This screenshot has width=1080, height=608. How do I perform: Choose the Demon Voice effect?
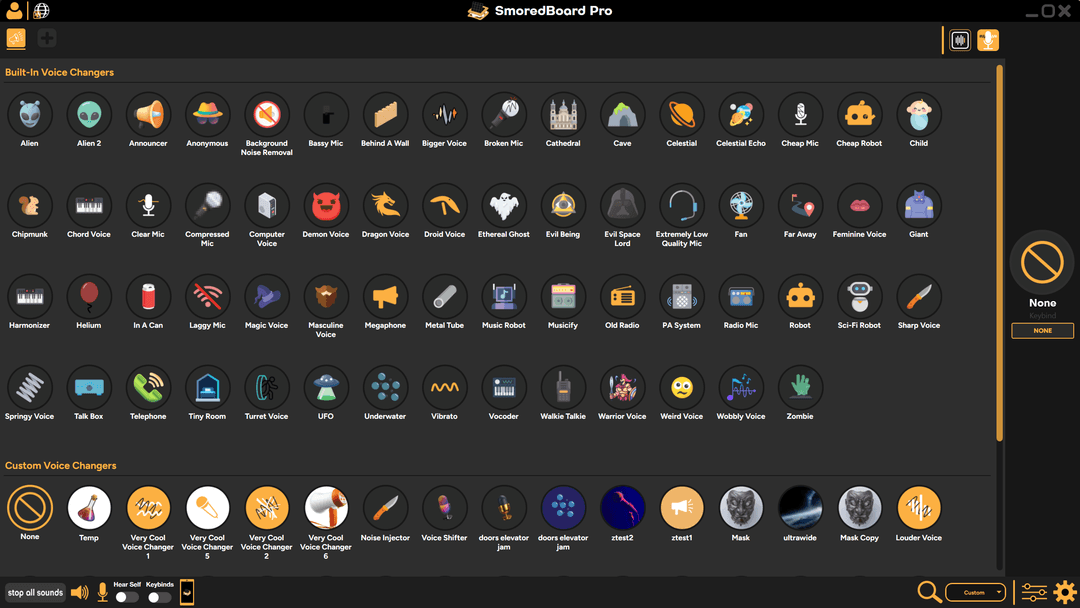point(326,206)
